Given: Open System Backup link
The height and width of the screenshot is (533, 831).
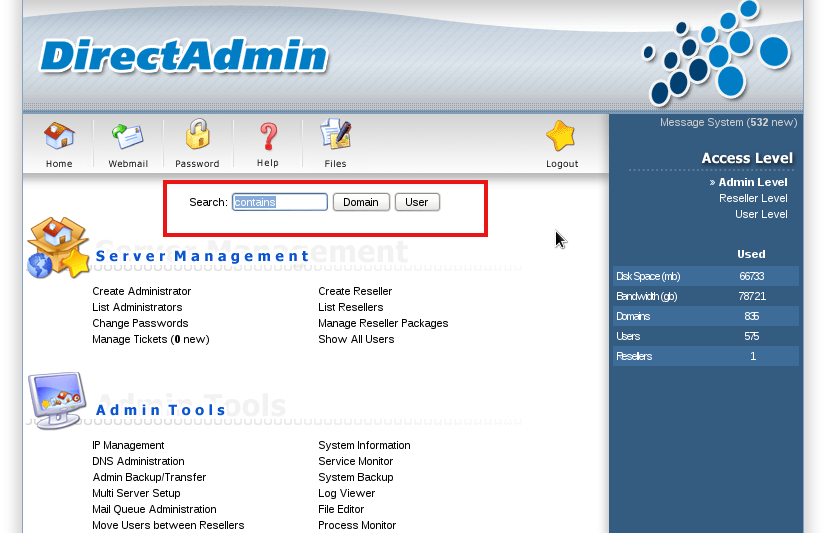Looking at the screenshot, I should 356,477.
